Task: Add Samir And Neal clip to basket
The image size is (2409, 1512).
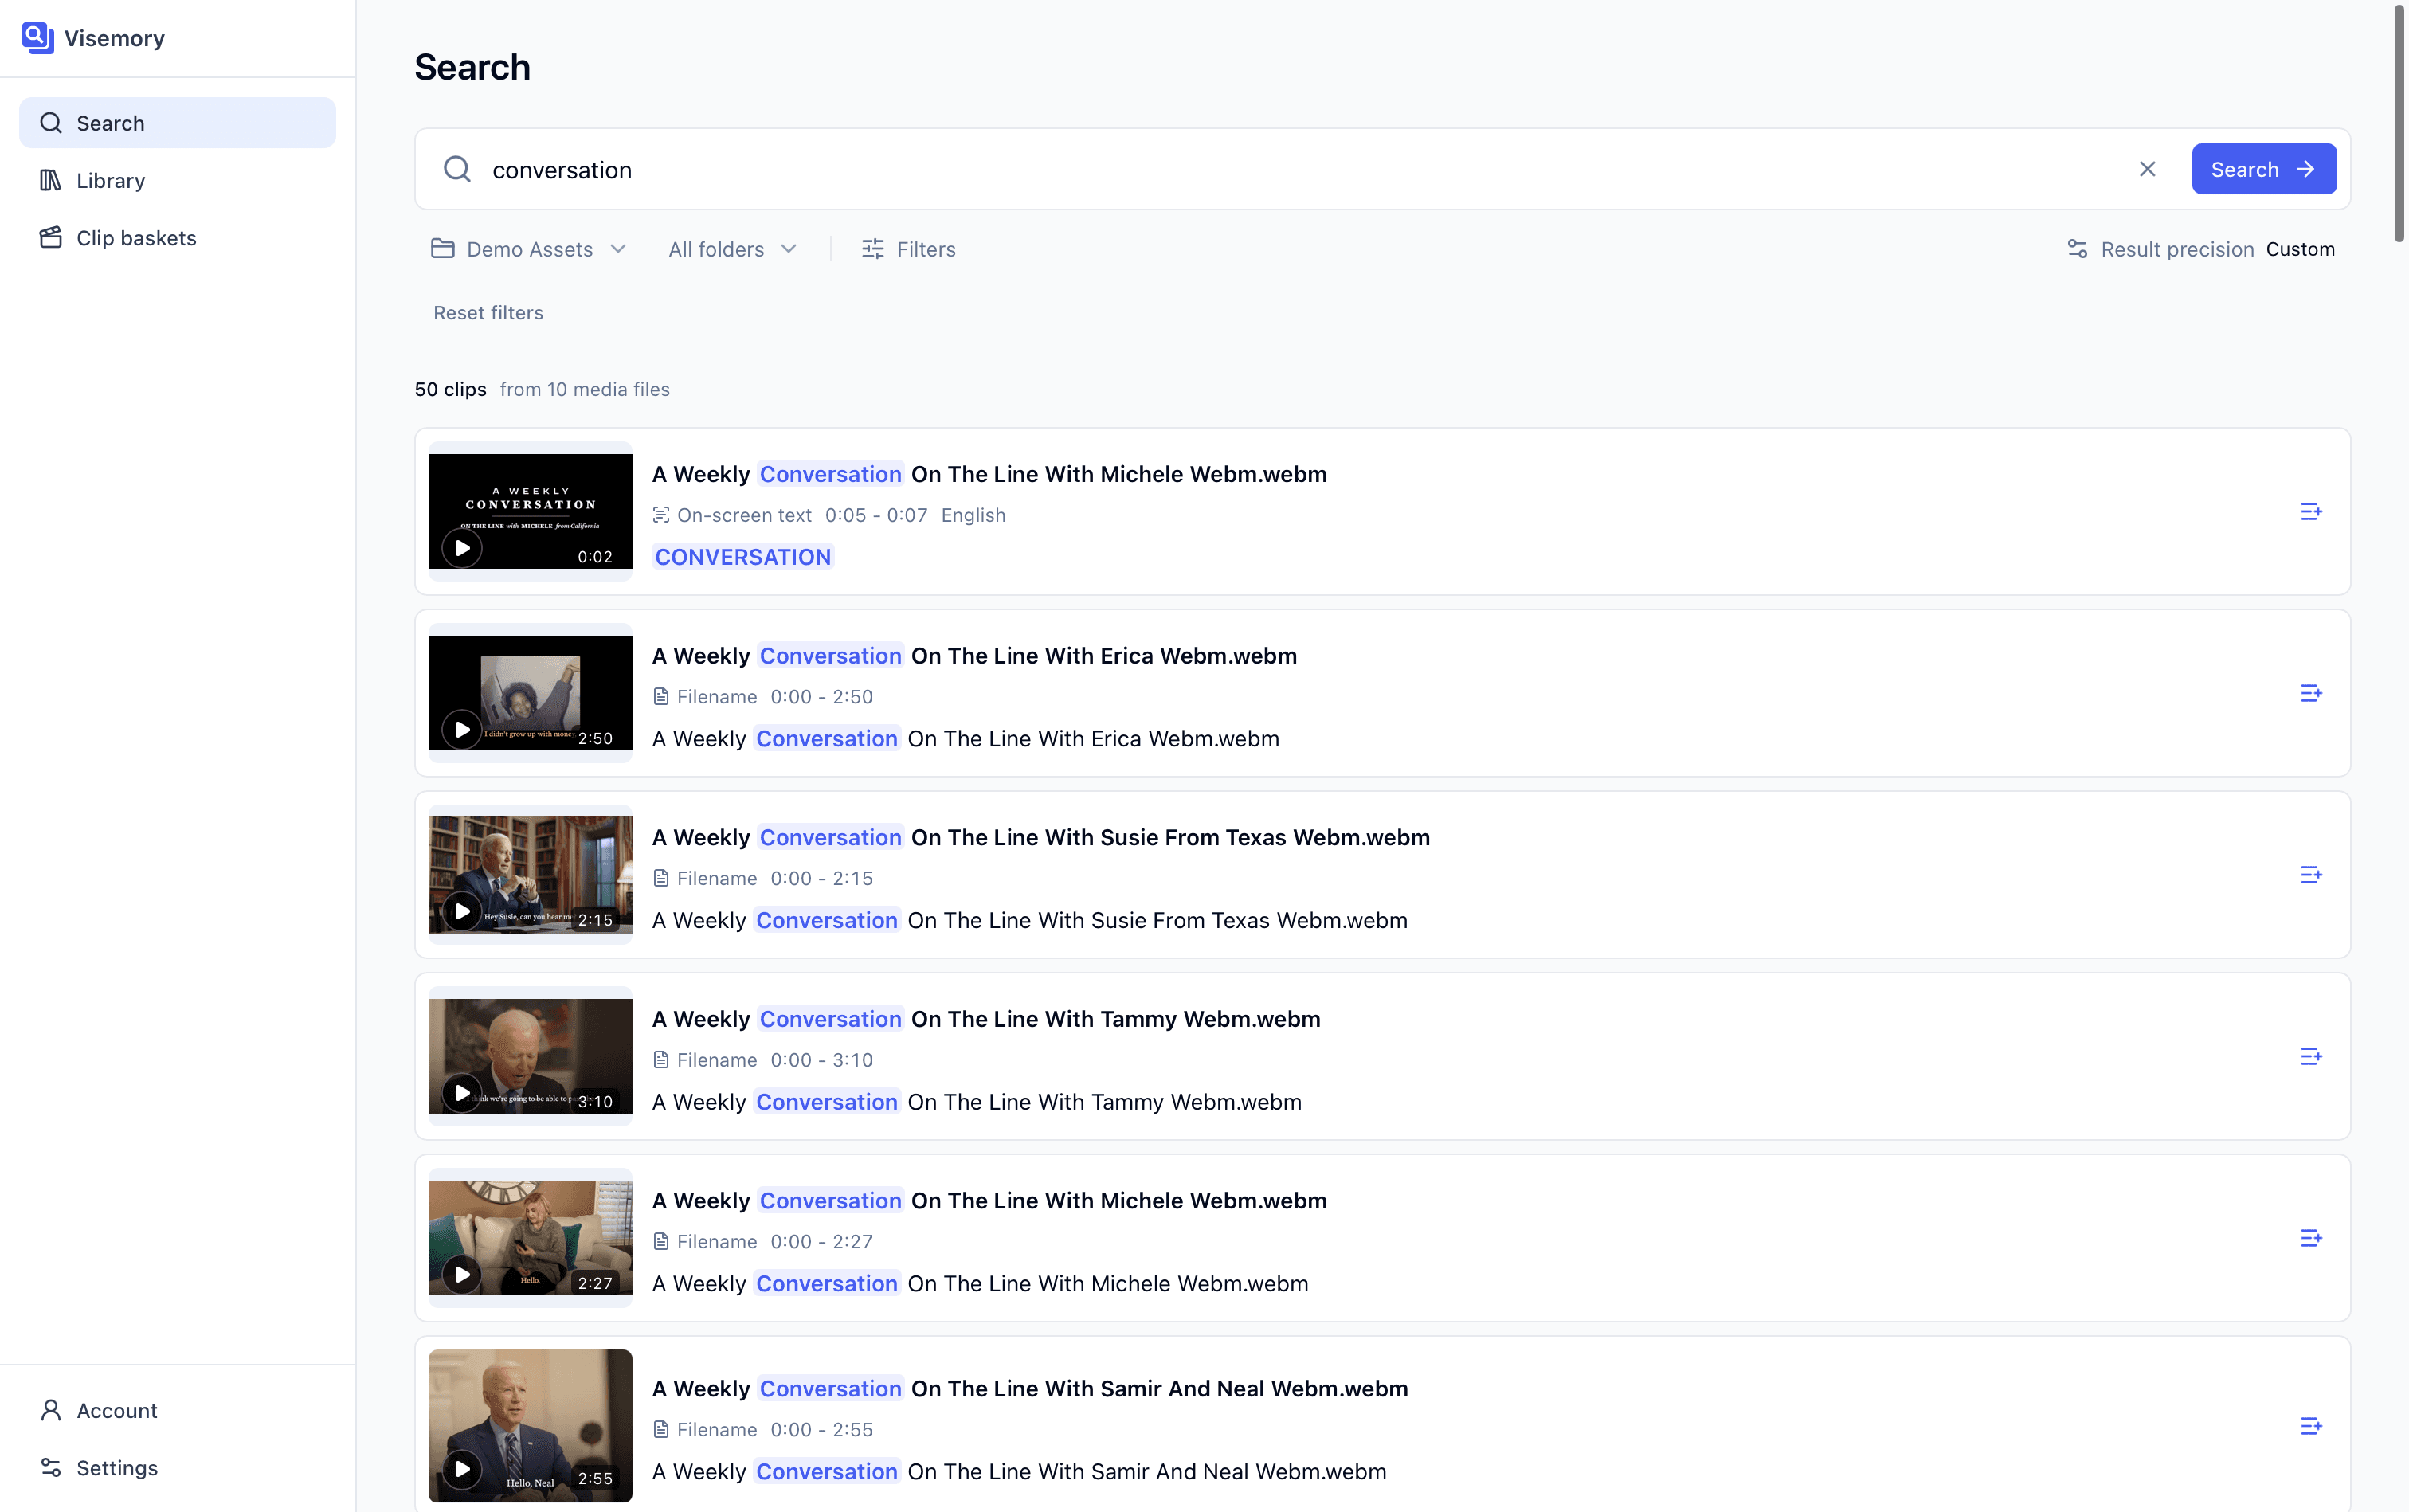Action: 2310,1426
